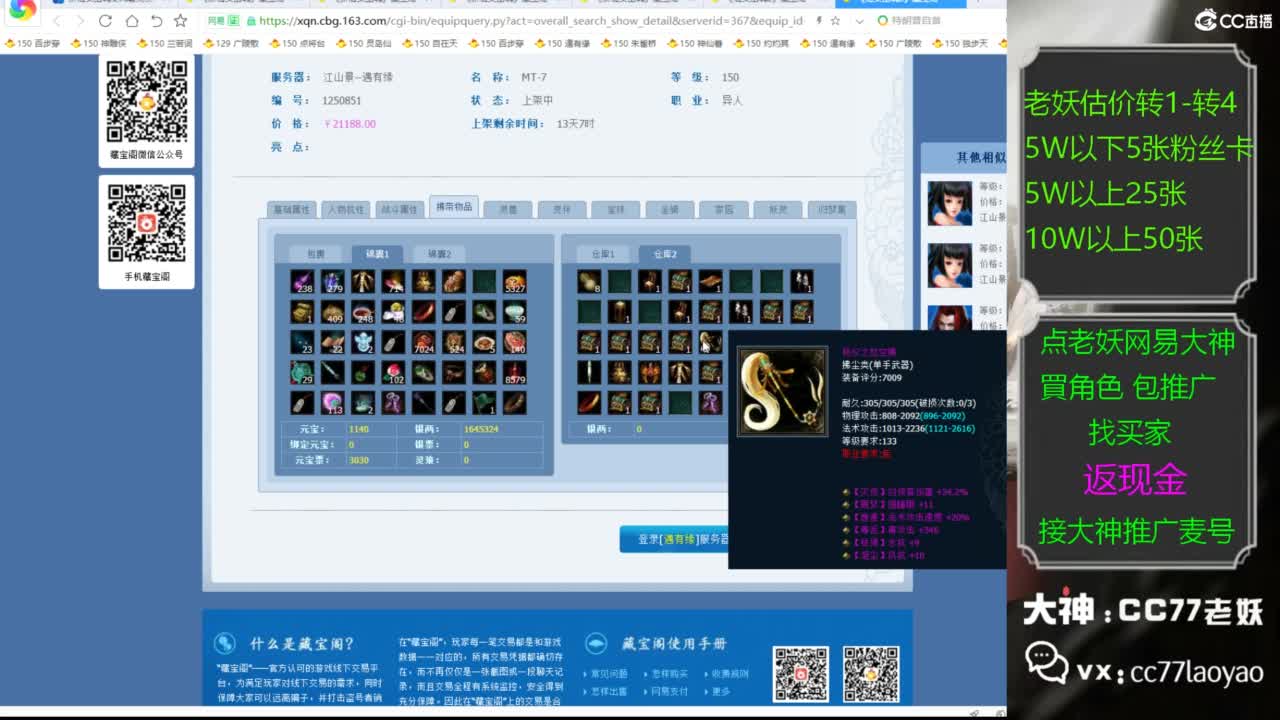Switch to the 携带物品 tab
Image resolution: width=1280 pixels, height=720 pixels.
coord(453,206)
